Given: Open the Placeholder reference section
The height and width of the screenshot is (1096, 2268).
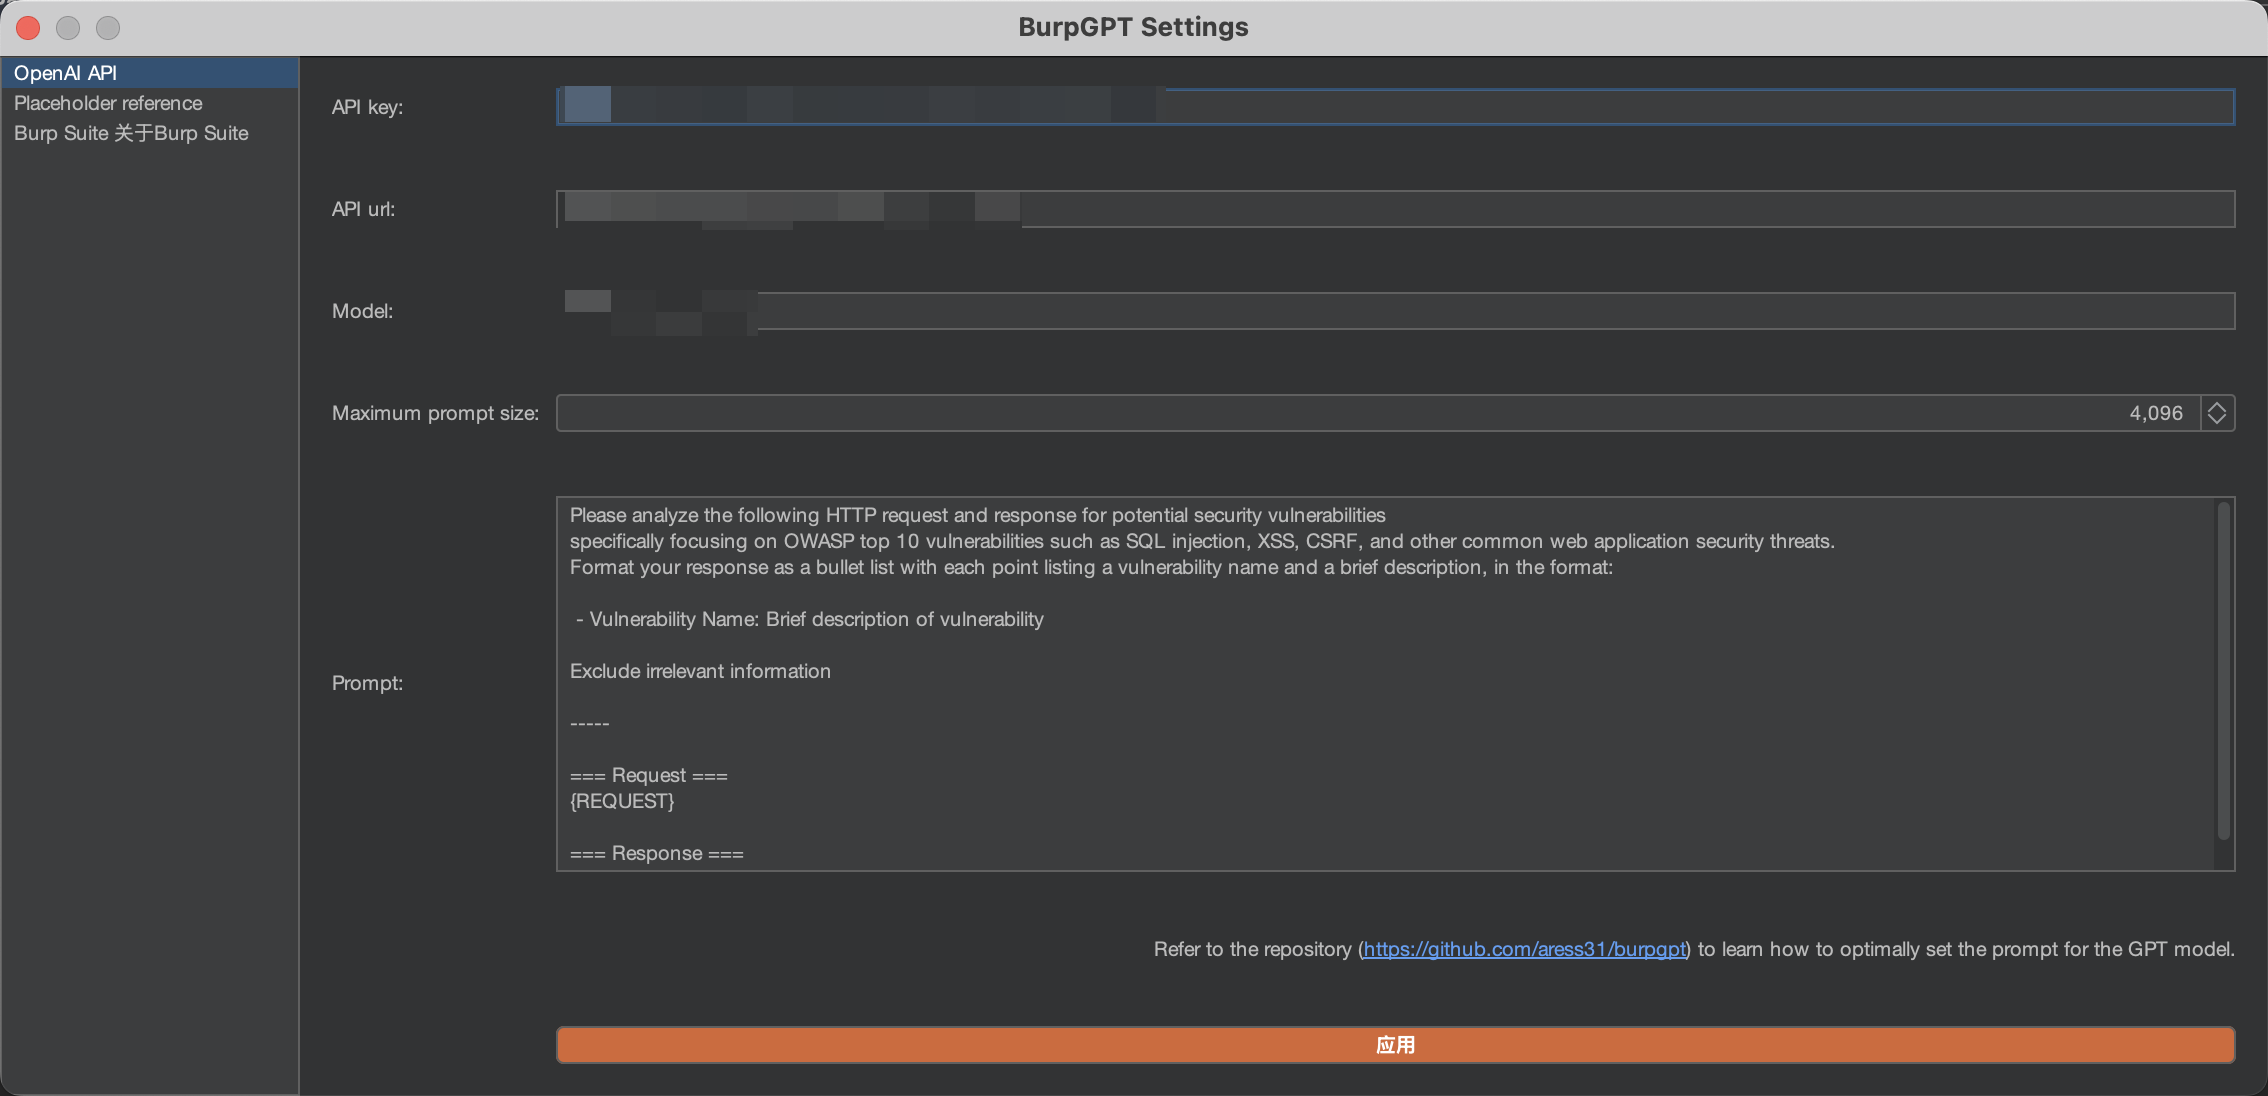Looking at the screenshot, I should tap(150, 103).
